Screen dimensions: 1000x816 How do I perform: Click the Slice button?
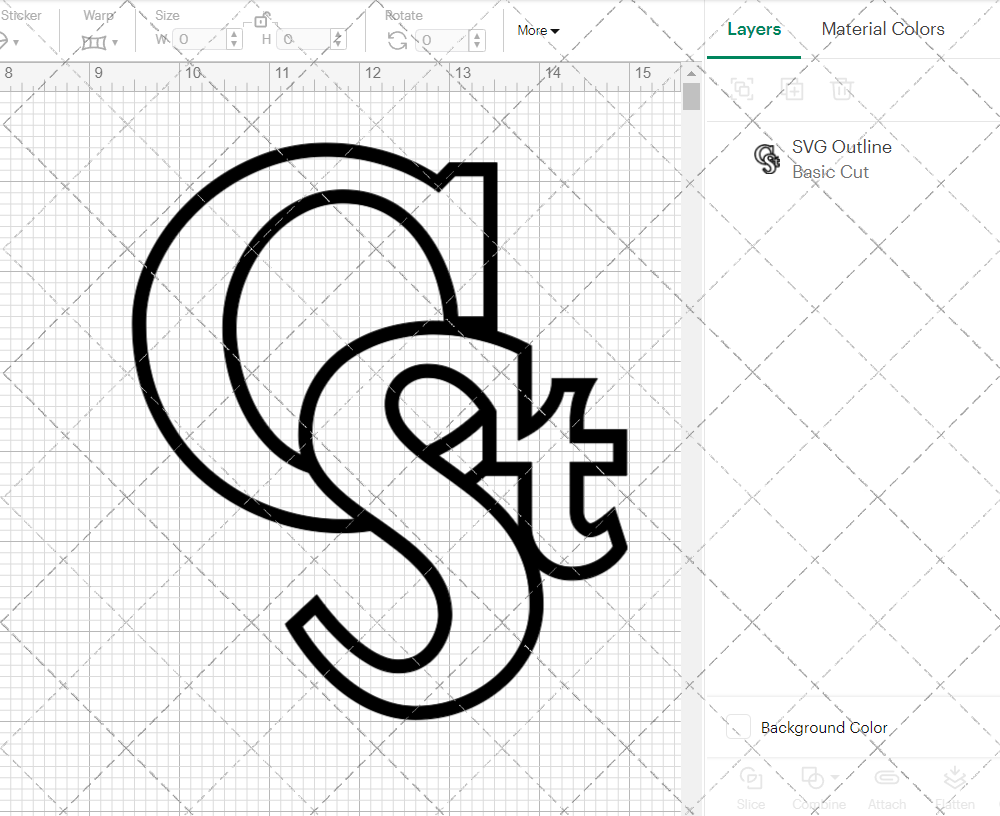751,789
